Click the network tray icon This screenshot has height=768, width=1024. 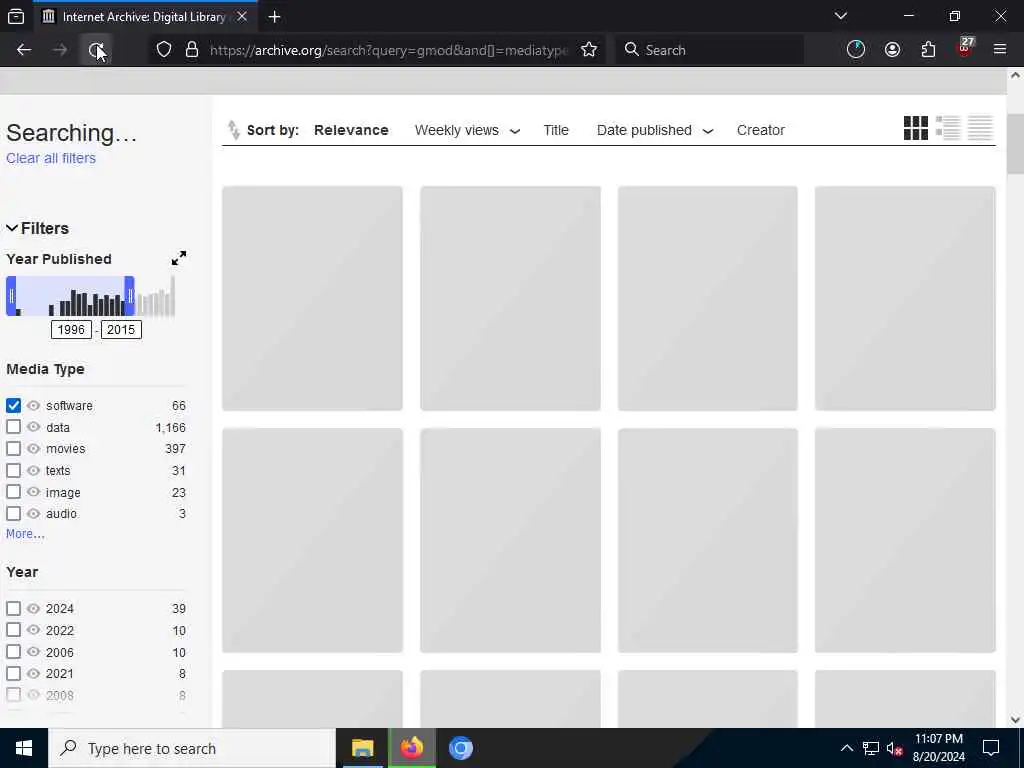pyautogui.click(x=871, y=748)
